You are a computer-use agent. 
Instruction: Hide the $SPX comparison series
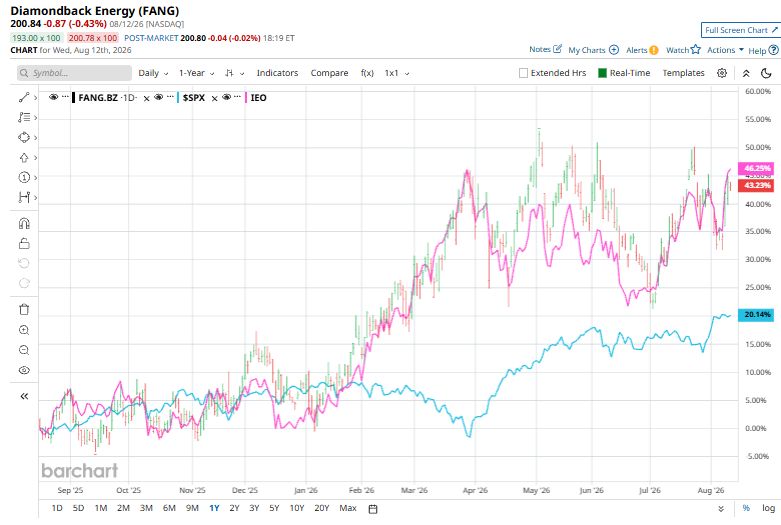pos(158,97)
